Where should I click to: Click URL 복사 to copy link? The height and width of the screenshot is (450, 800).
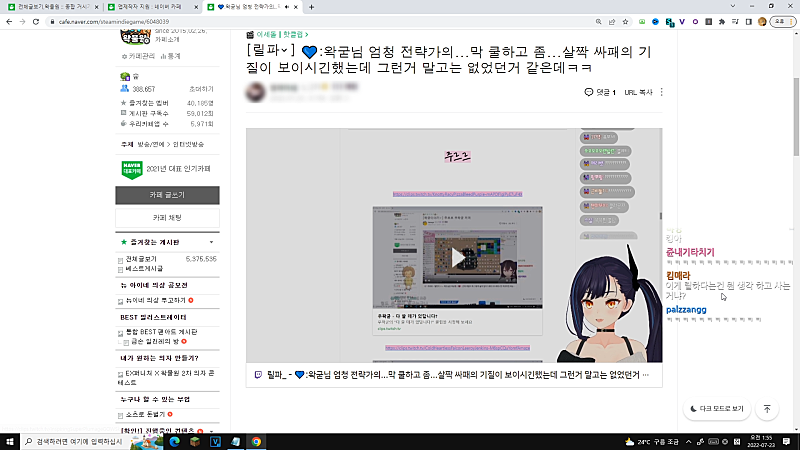coord(638,92)
